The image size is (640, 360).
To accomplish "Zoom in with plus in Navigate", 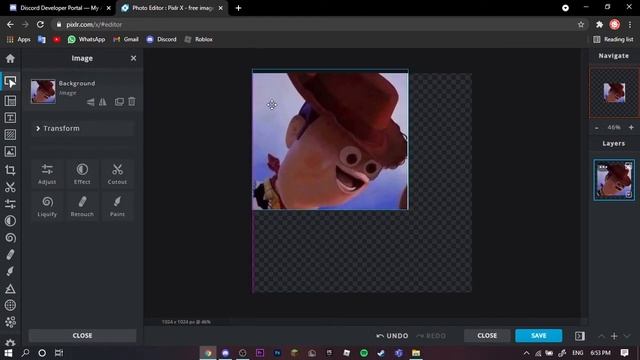I will click(631, 128).
